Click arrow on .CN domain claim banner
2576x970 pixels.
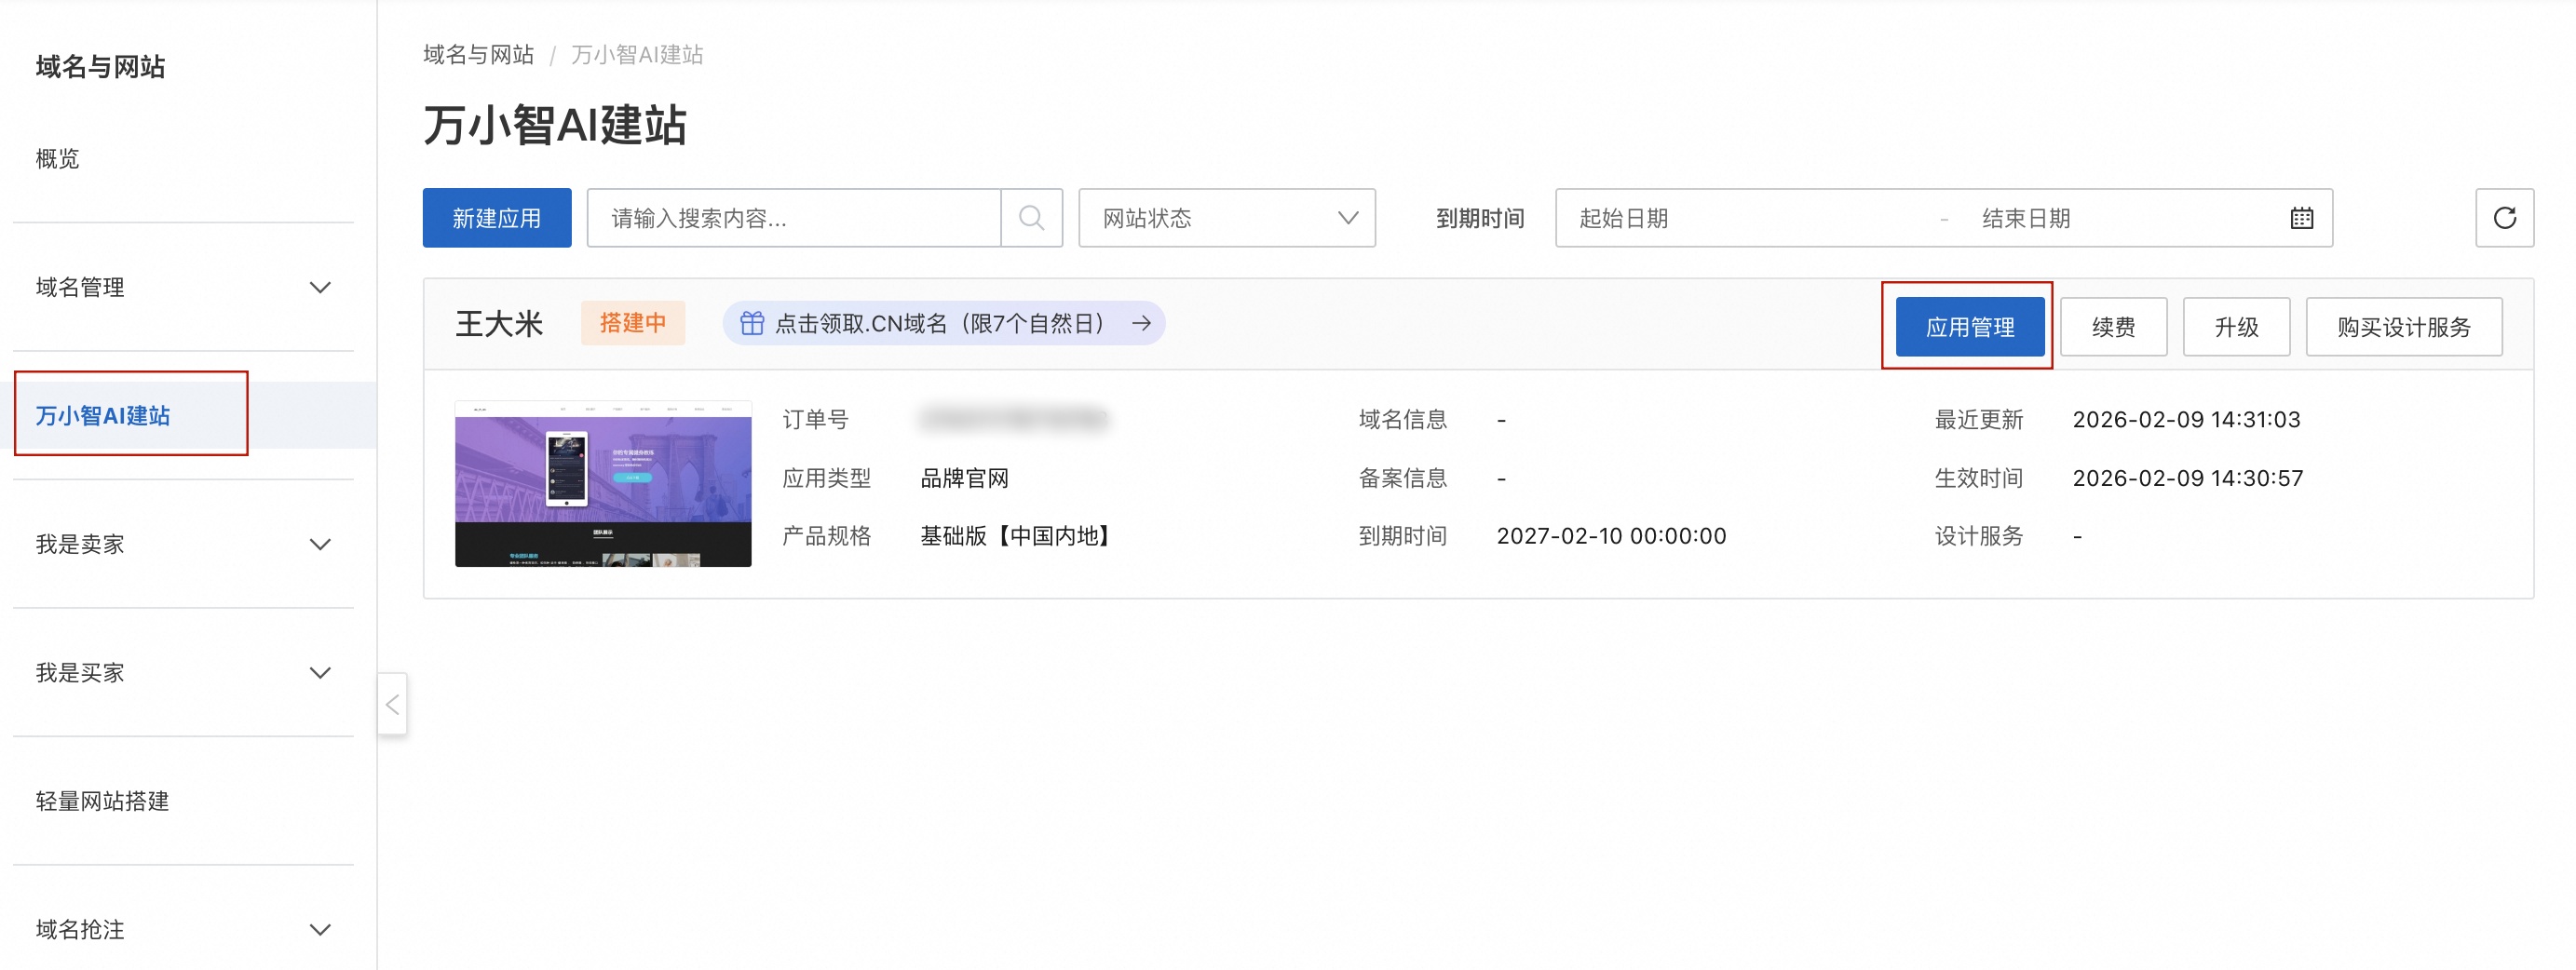click(1141, 323)
